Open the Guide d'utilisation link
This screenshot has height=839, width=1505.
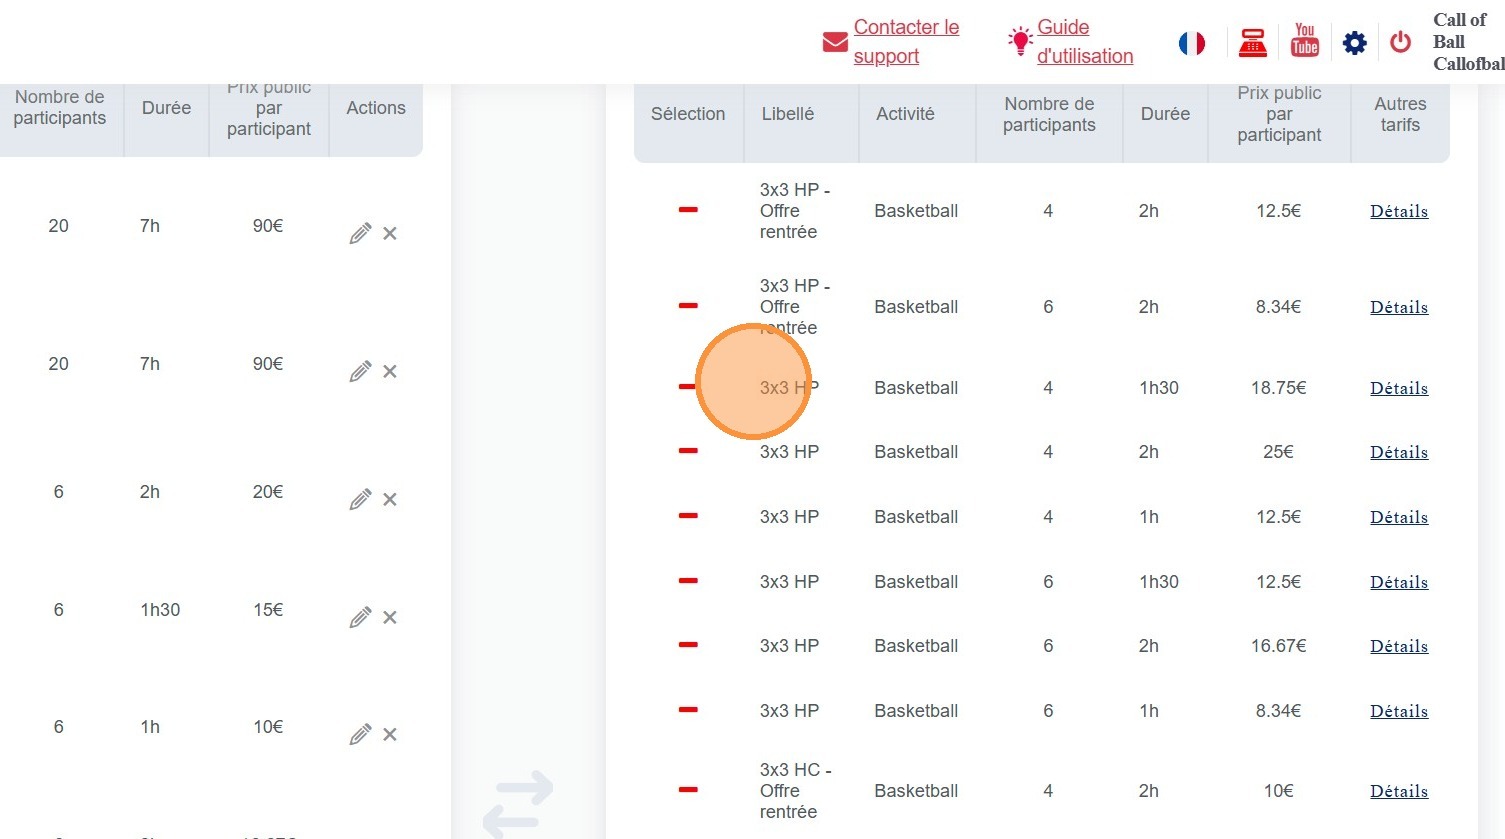tap(1084, 41)
